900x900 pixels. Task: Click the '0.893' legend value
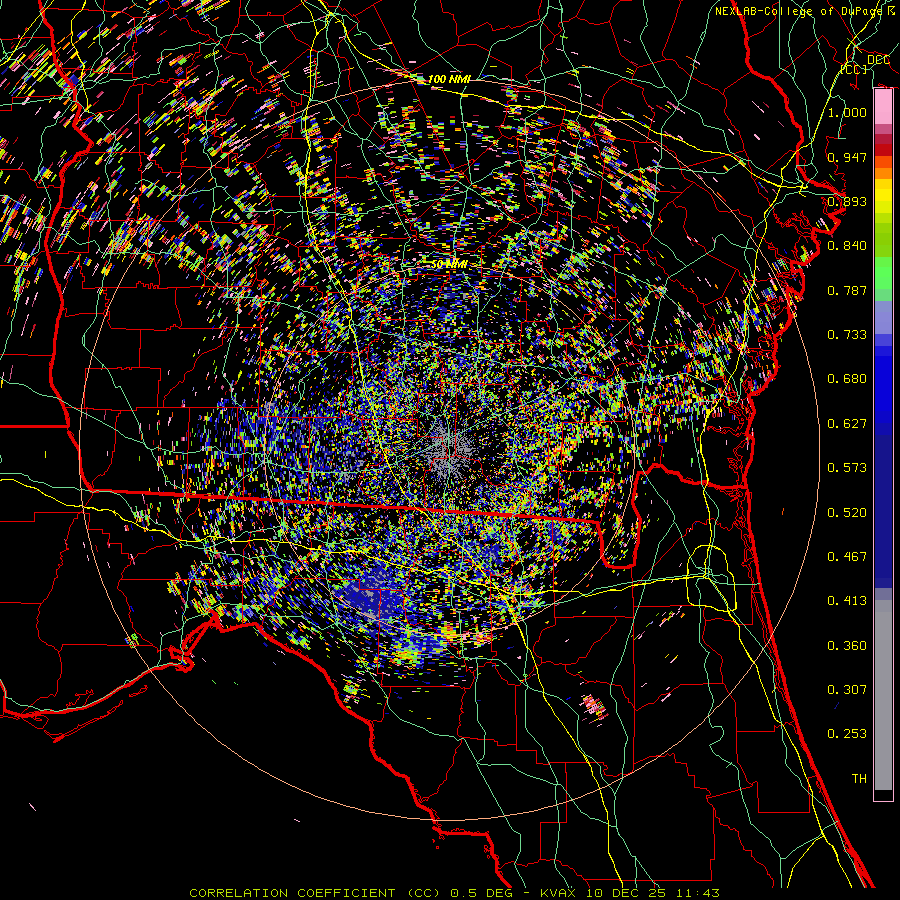coord(847,201)
